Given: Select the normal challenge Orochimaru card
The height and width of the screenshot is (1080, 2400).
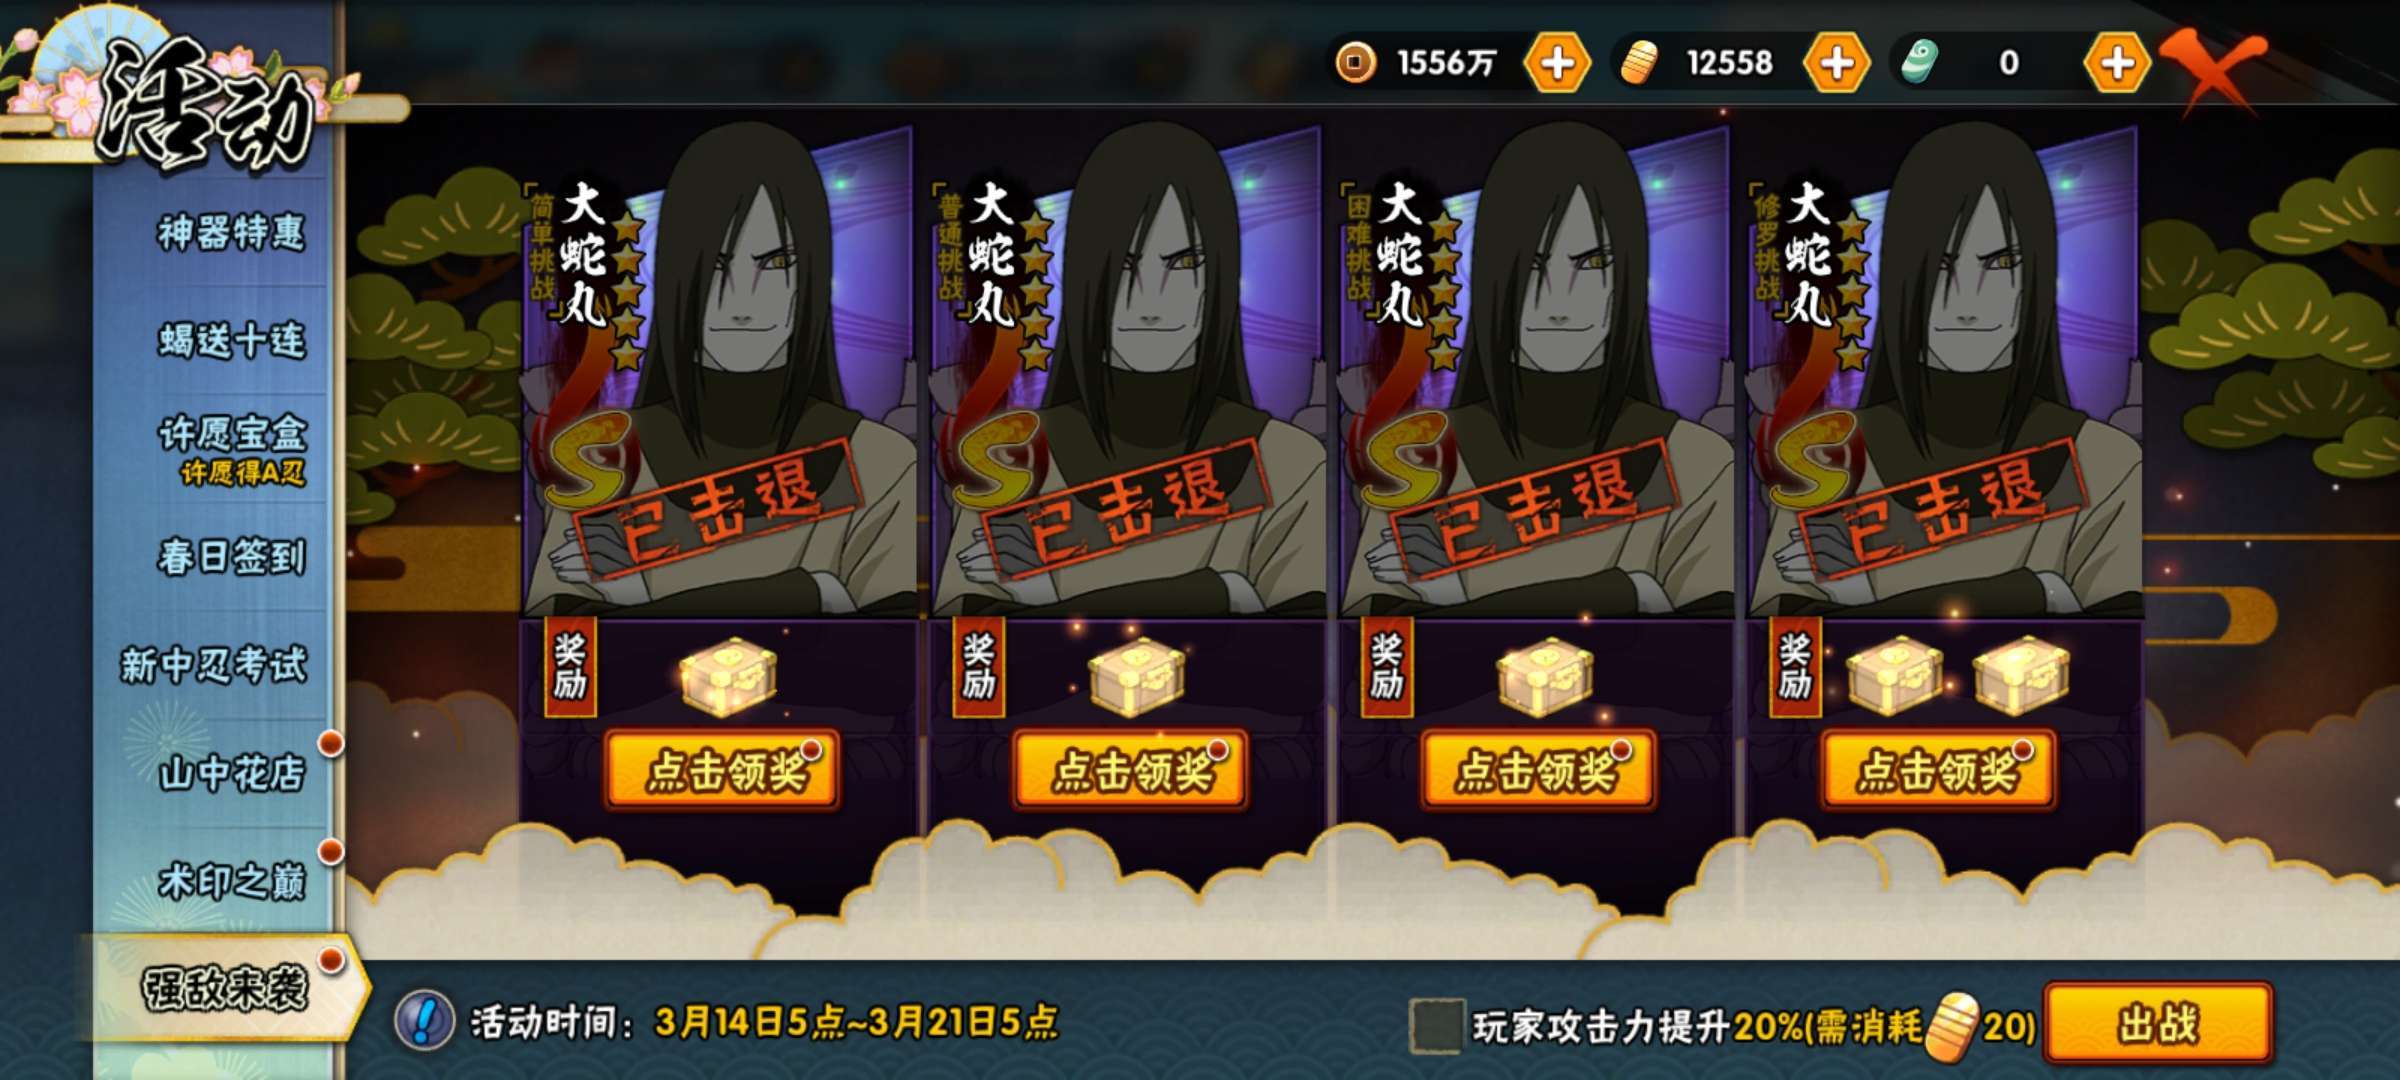Looking at the screenshot, I should point(1126,370).
